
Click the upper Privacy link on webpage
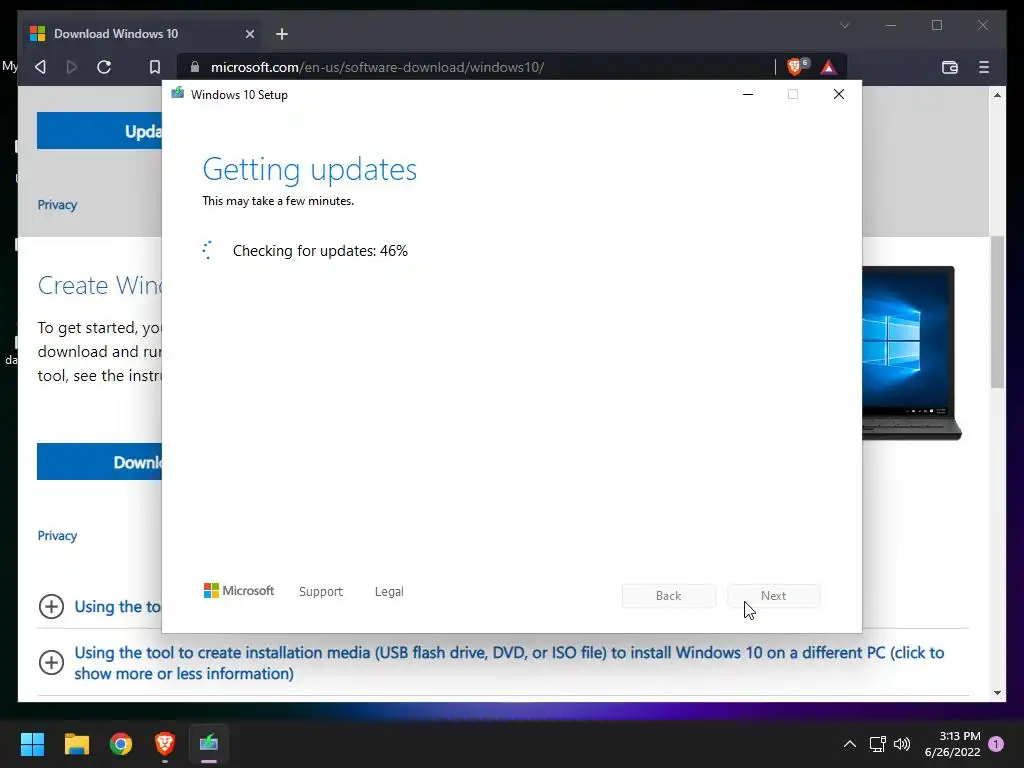(57, 205)
